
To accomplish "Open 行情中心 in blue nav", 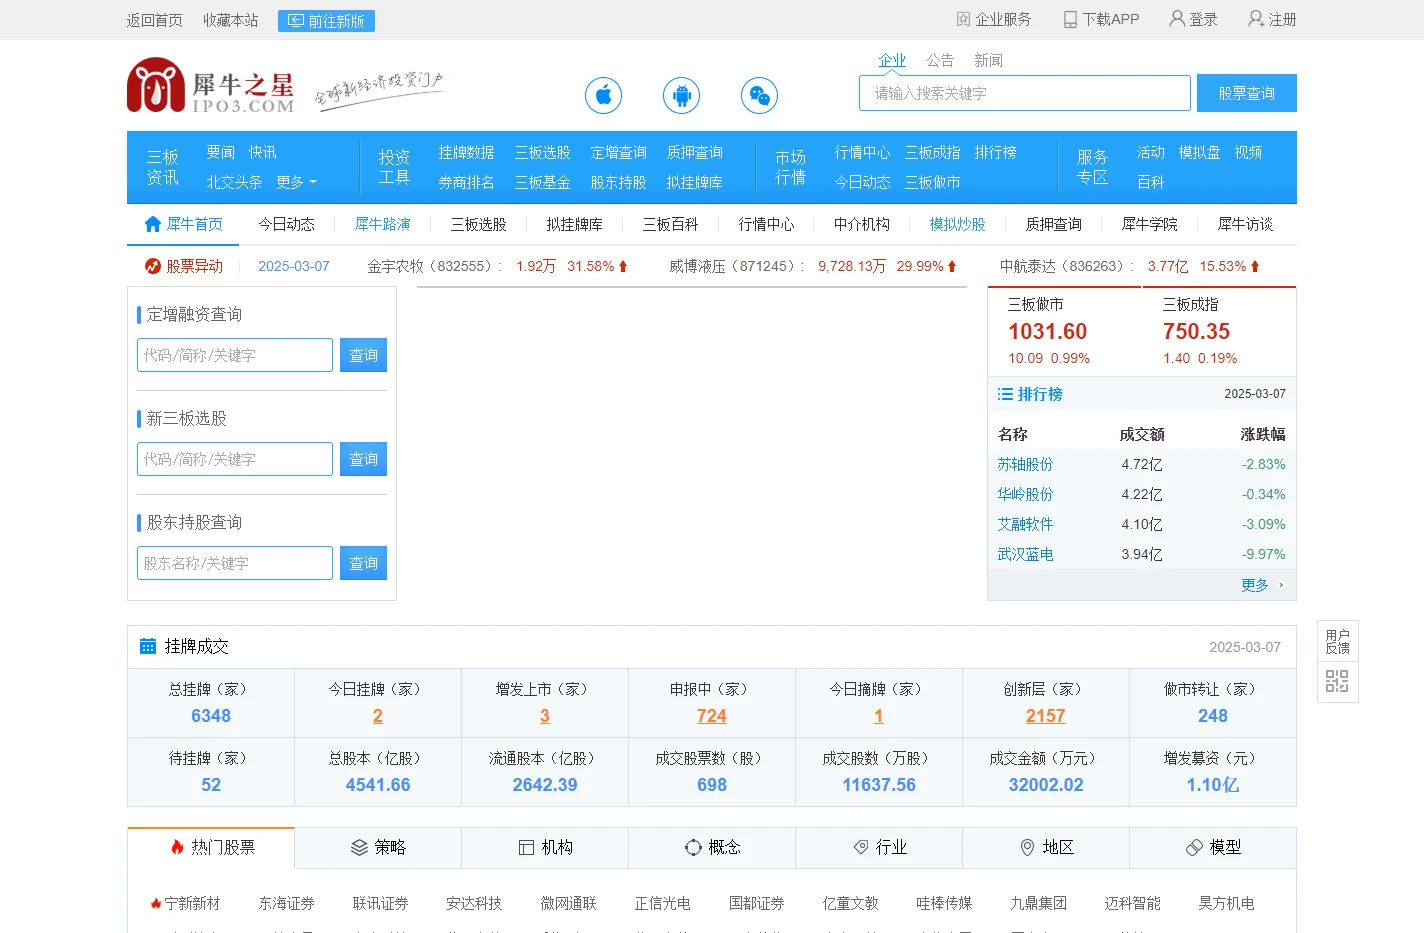I will point(862,152).
